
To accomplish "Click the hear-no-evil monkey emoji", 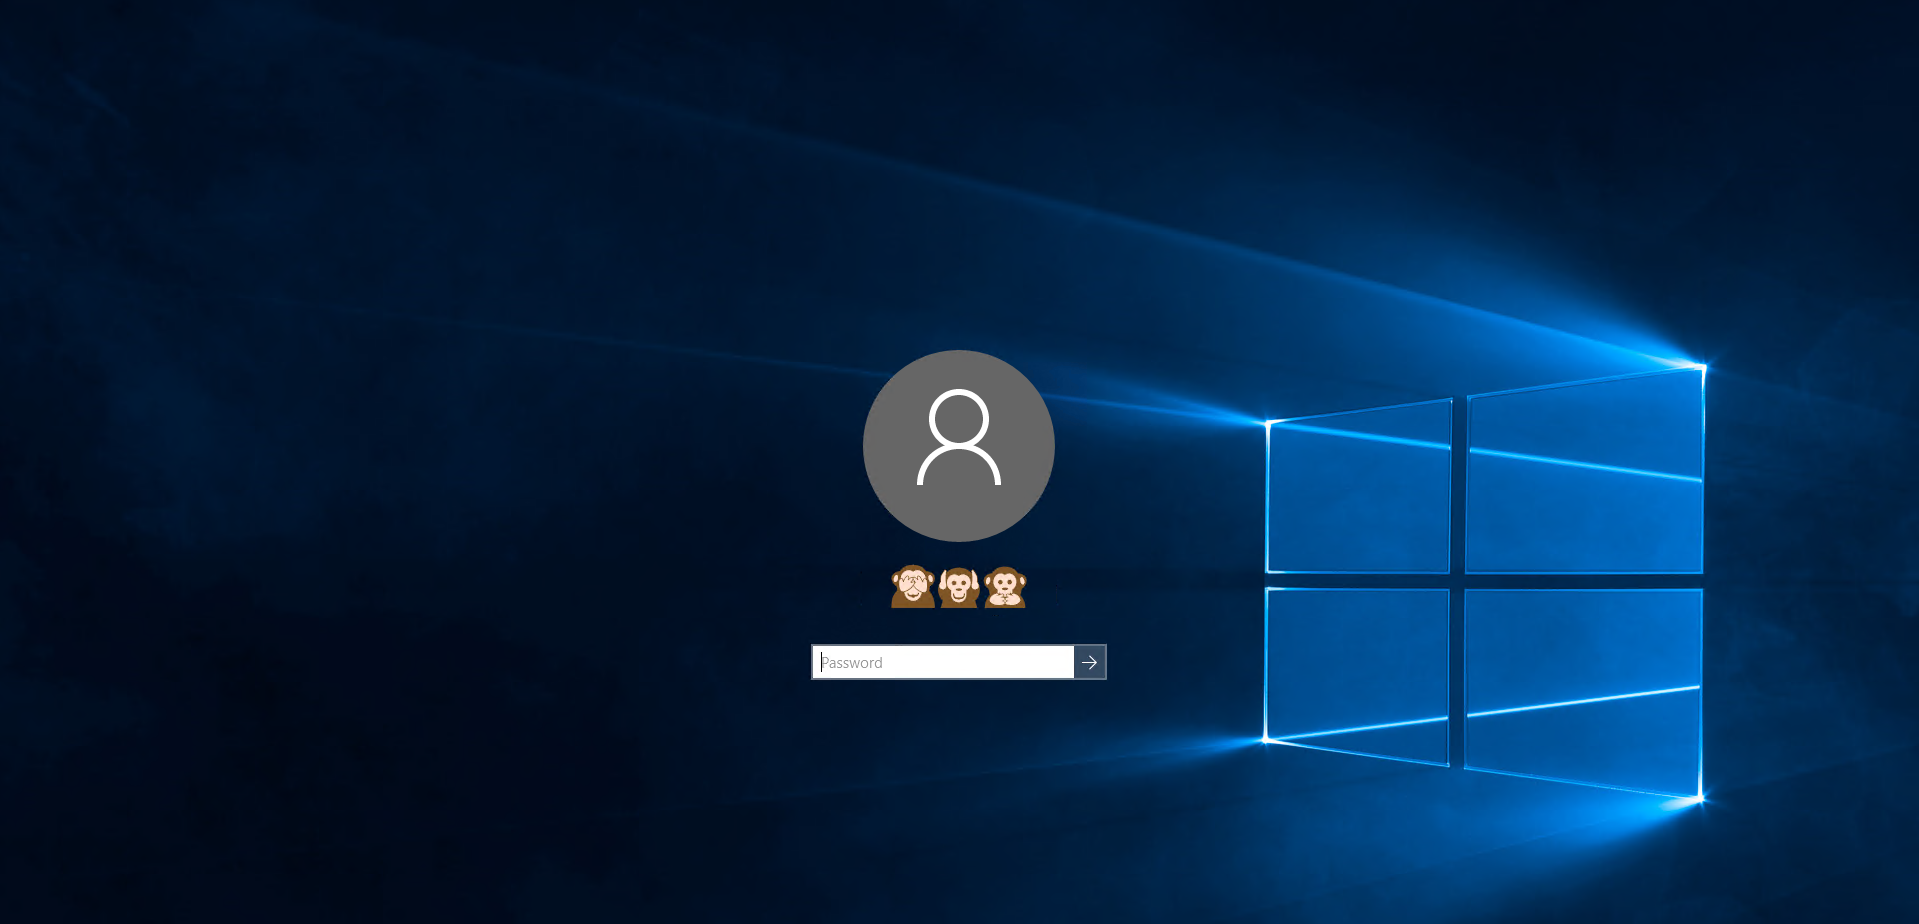I will point(958,587).
